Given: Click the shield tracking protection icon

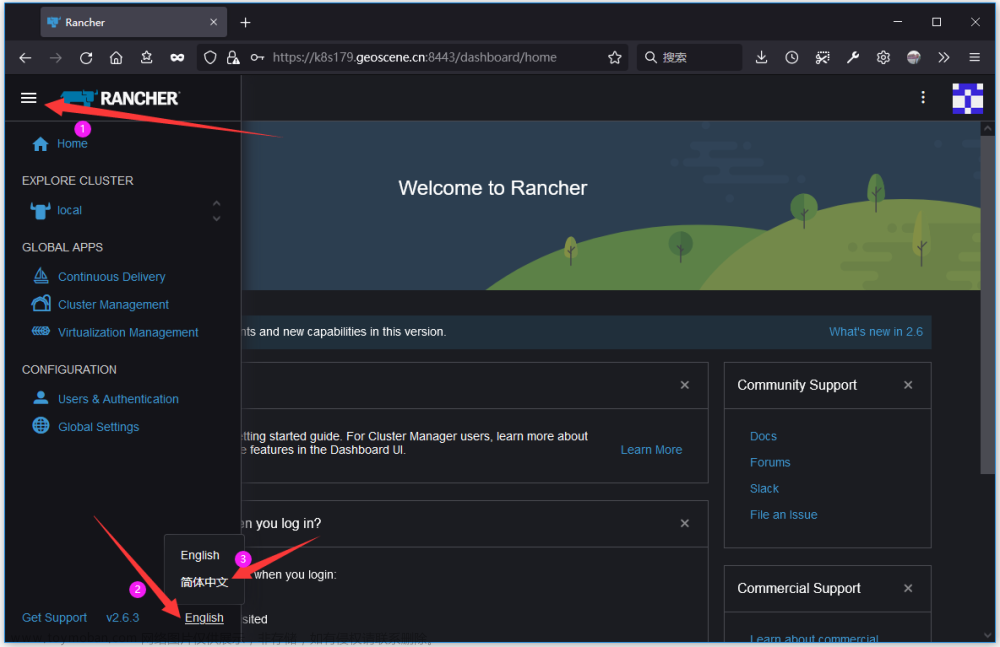Looking at the screenshot, I should click(x=210, y=58).
